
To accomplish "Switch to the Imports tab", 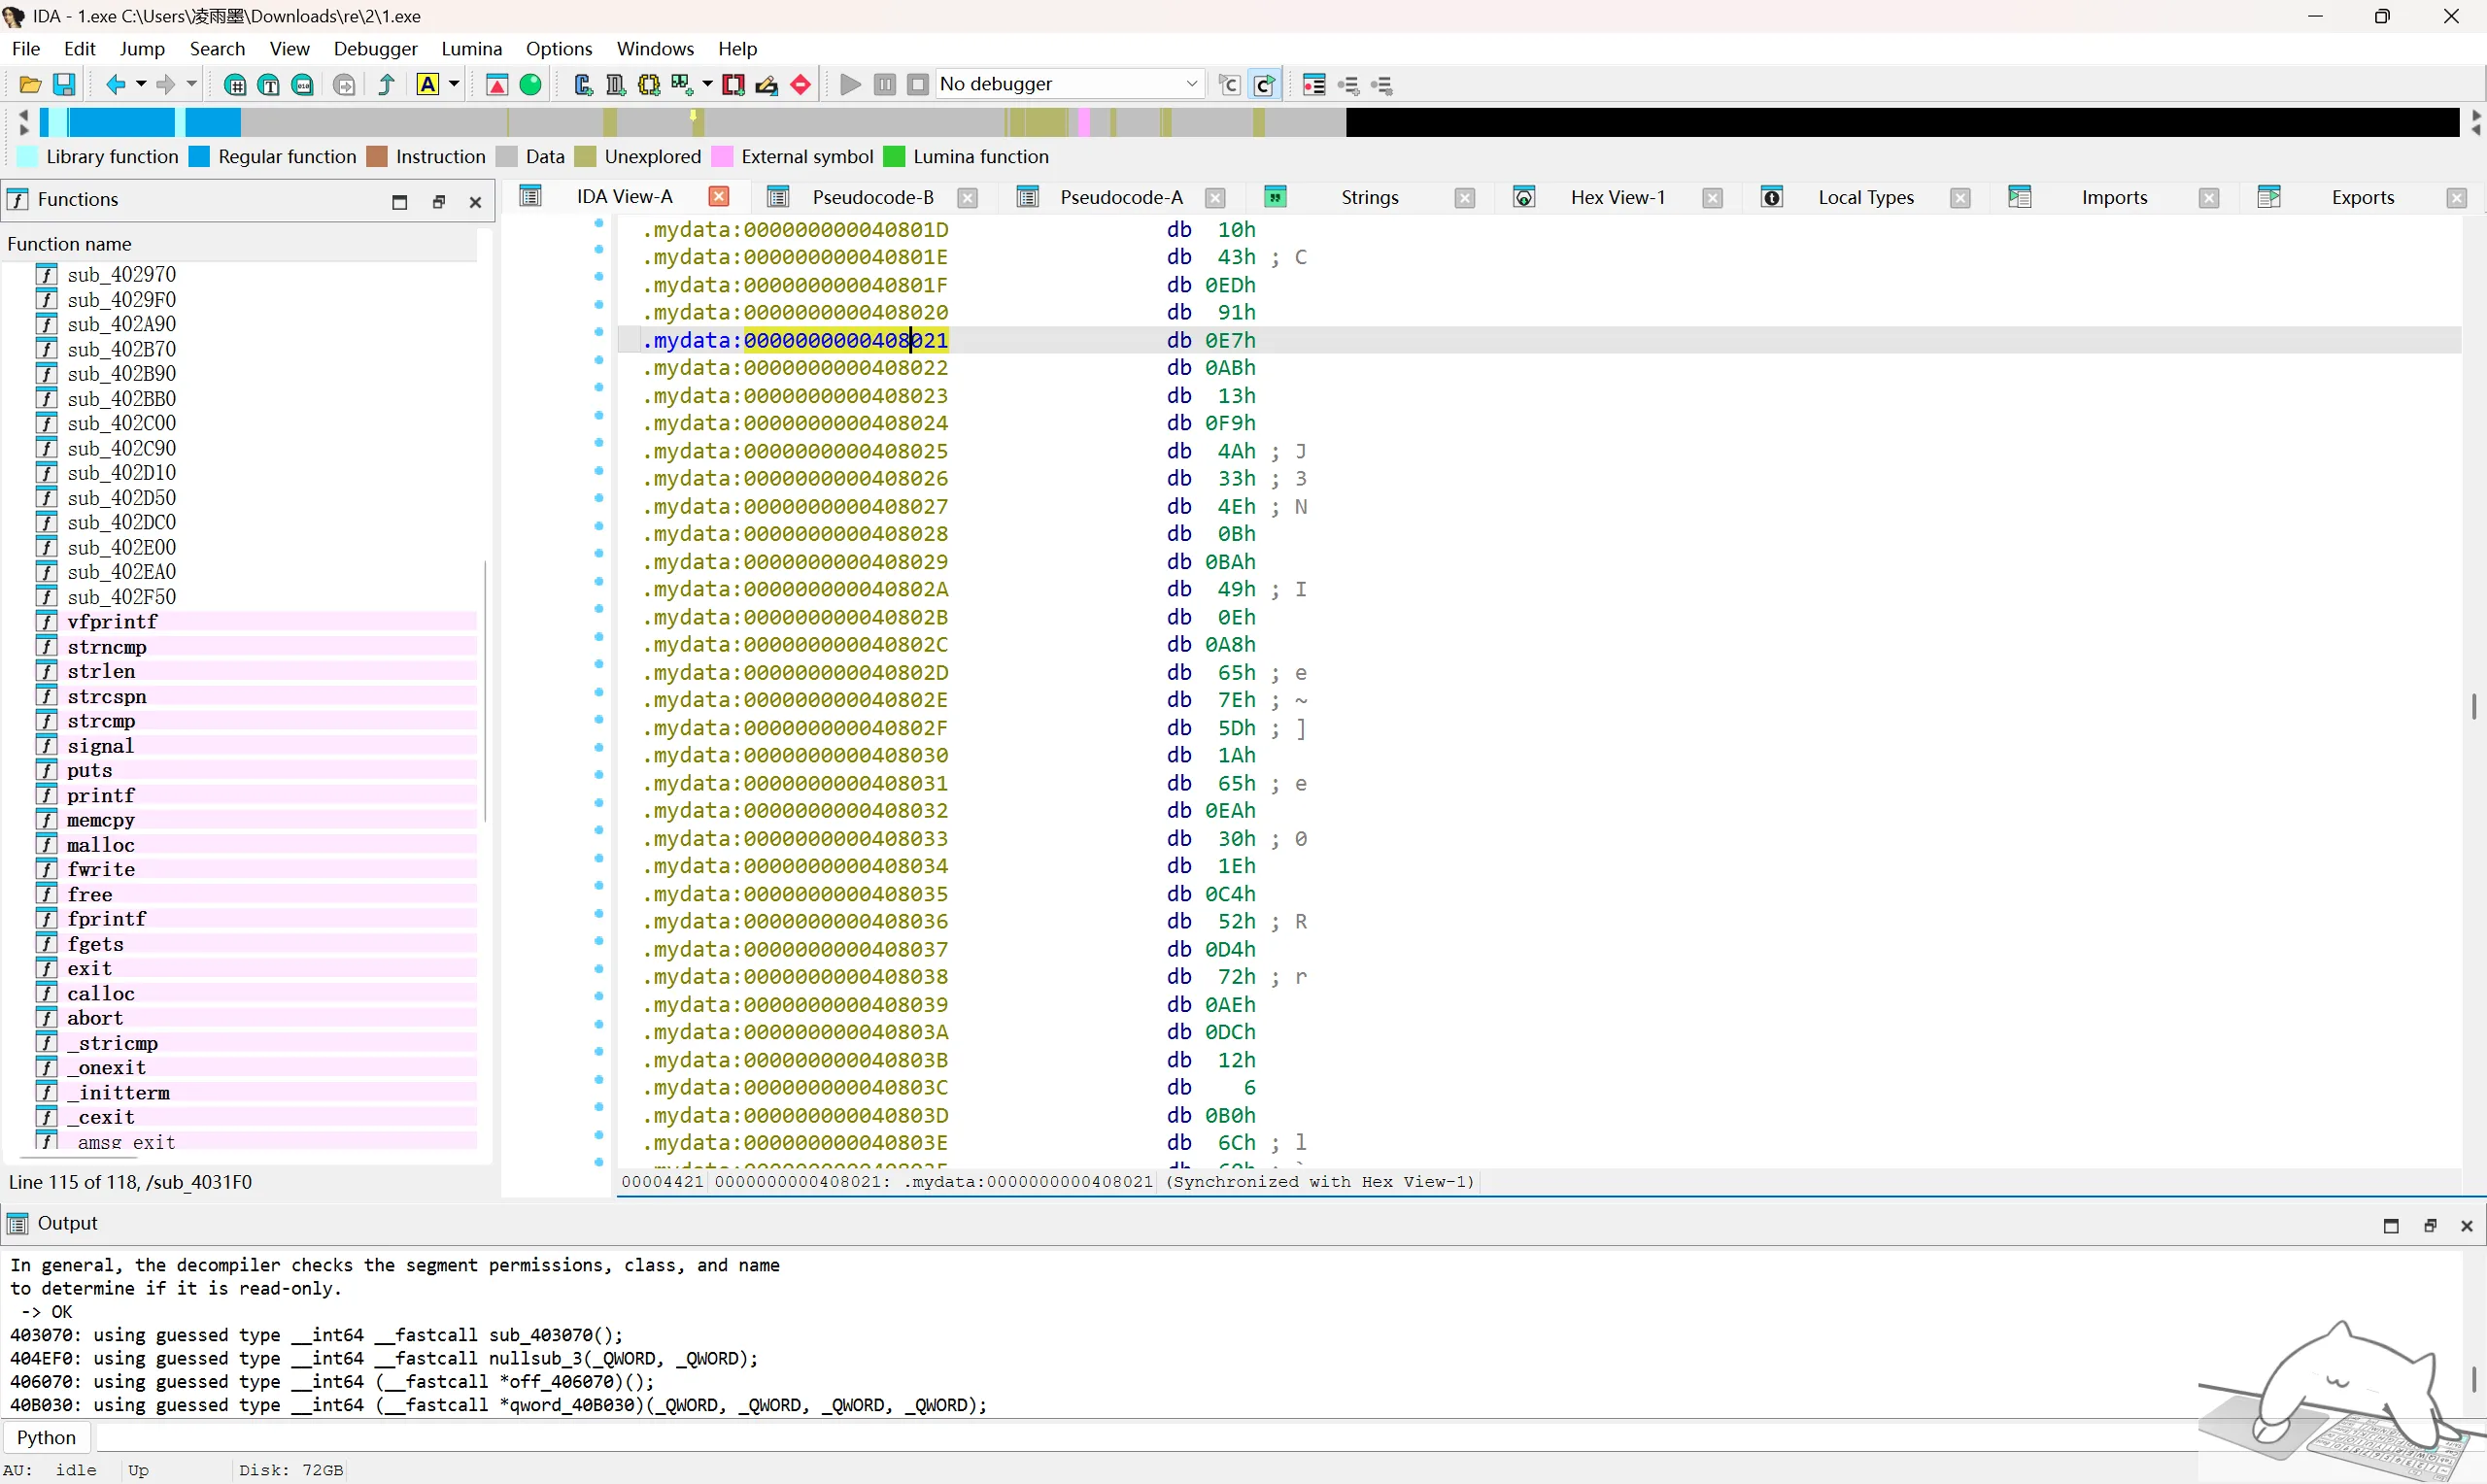I will click(2114, 197).
